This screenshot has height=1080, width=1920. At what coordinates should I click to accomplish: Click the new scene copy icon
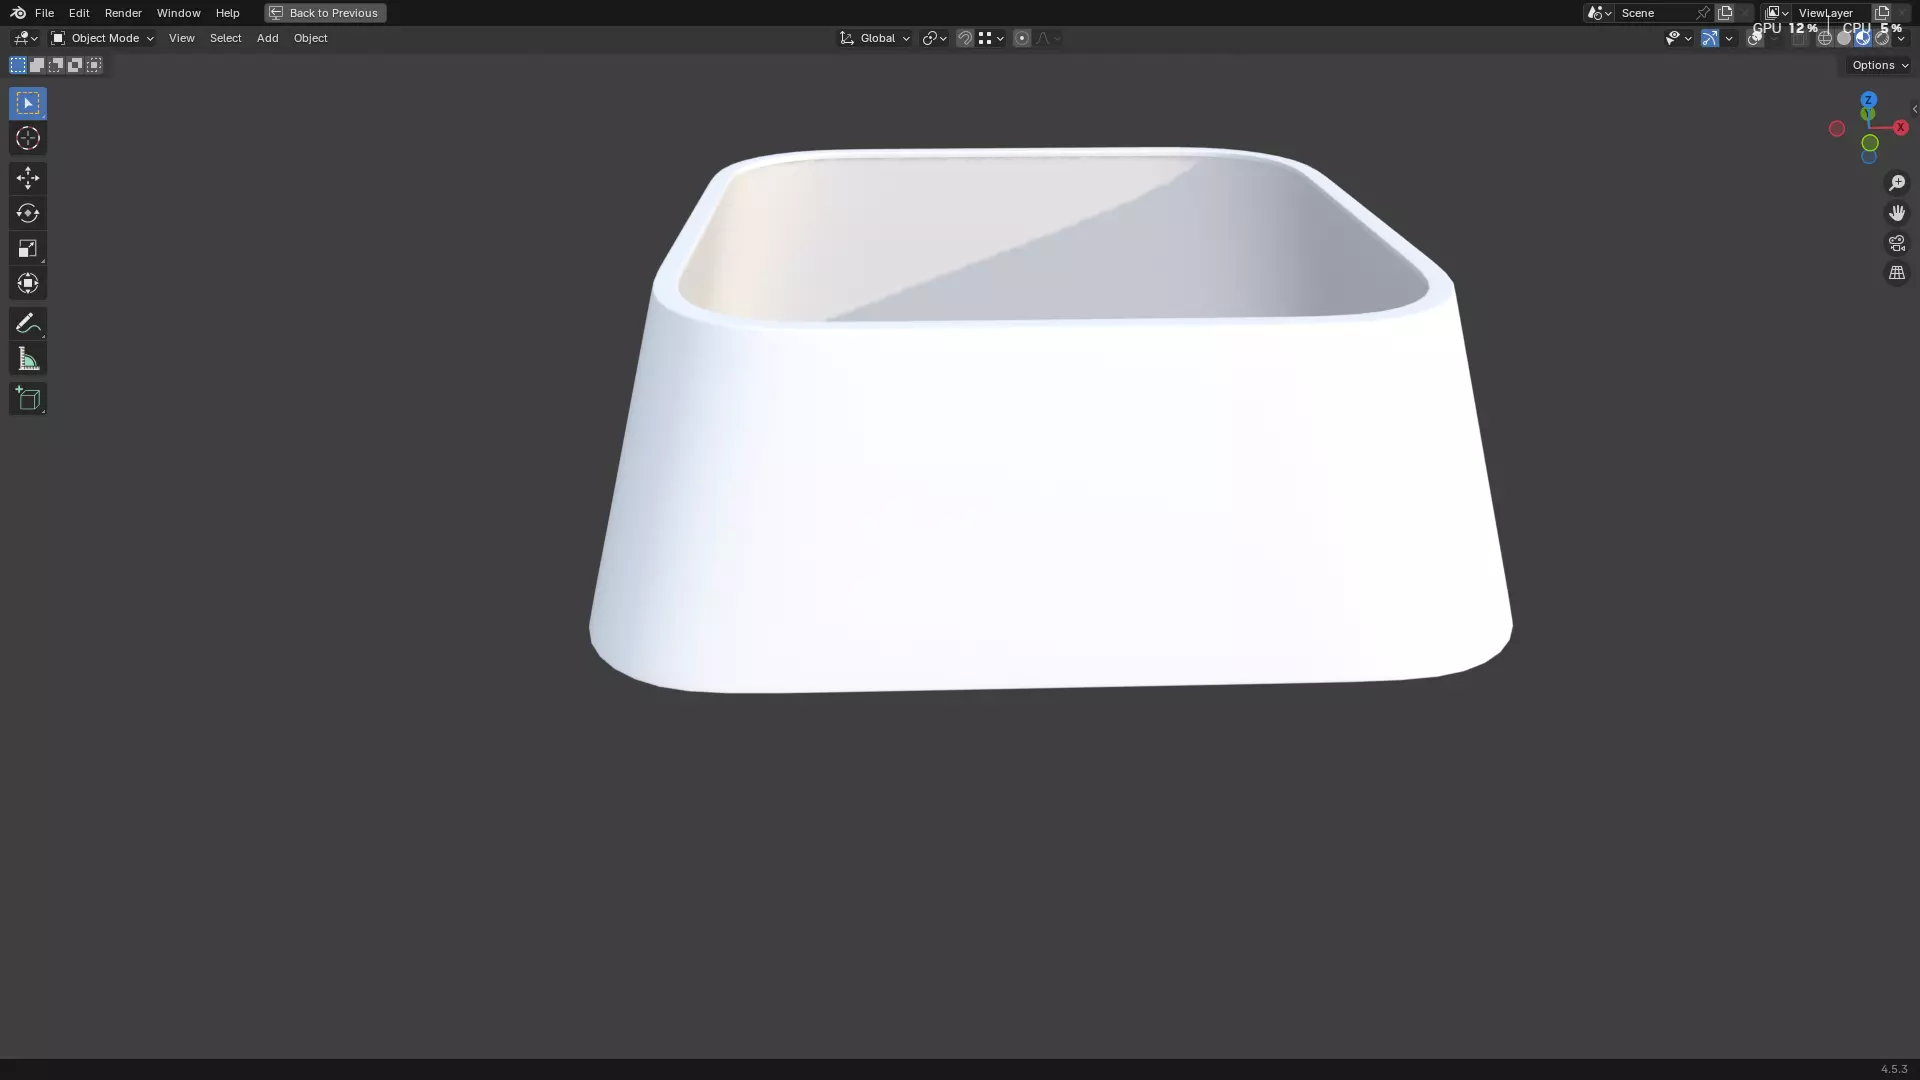point(1725,13)
